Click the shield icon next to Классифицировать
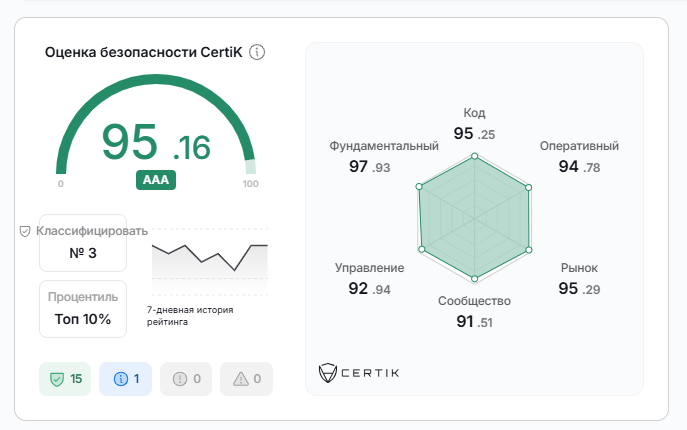 pyautogui.click(x=25, y=231)
